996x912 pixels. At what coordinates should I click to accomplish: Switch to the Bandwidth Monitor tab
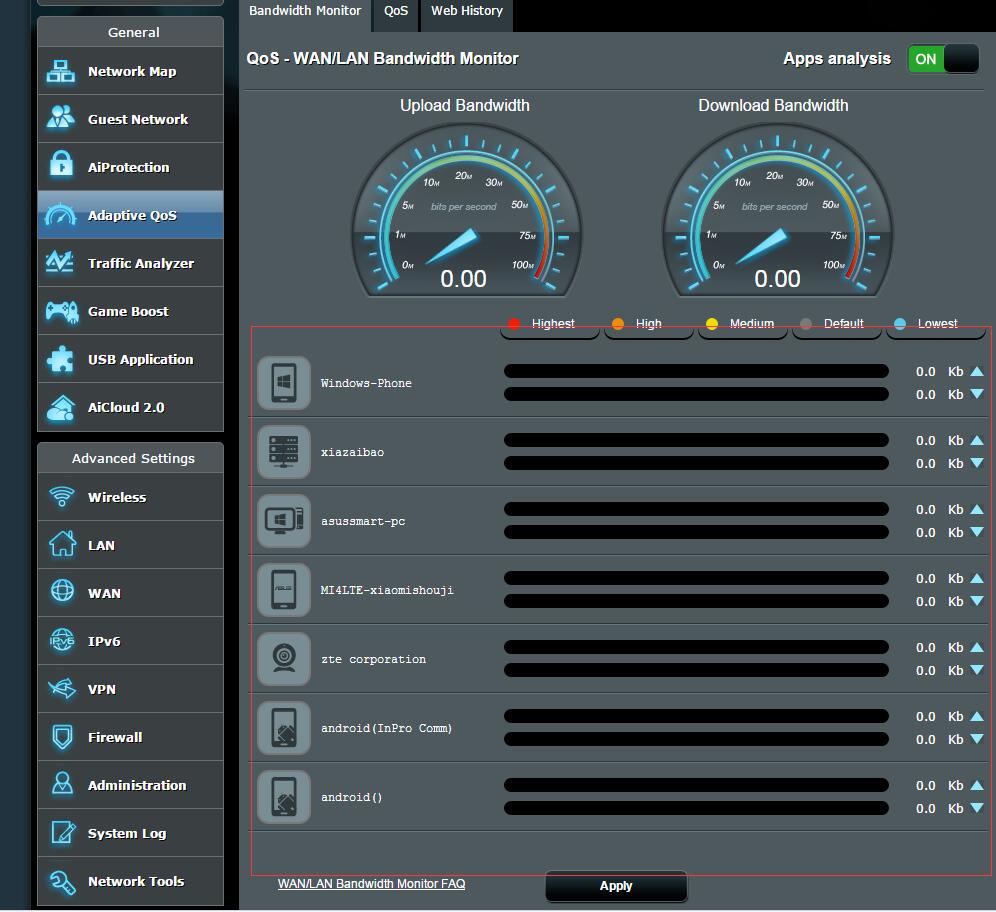tap(305, 11)
